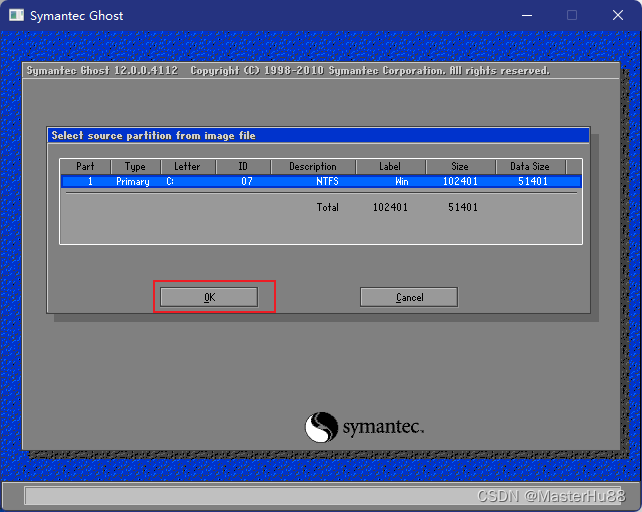The image size is (642, 512).
Task: Click the 'Win' label cell
Action: tap(402, 181)
